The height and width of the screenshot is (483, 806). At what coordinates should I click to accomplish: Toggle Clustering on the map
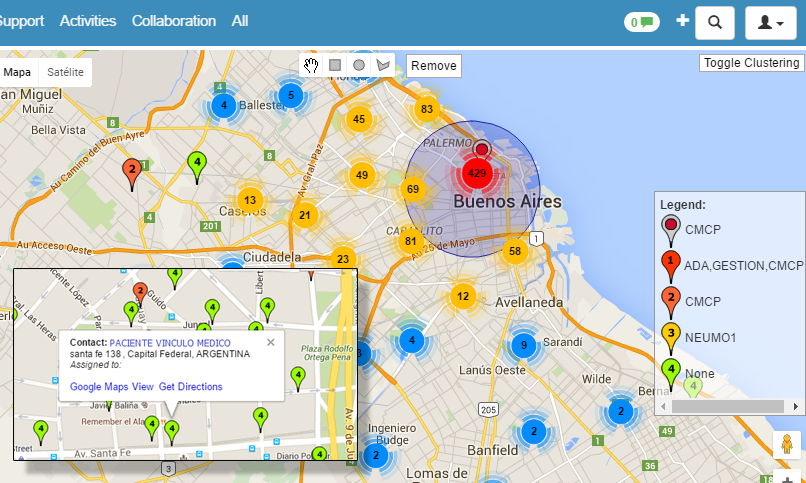tap(751, 62)
